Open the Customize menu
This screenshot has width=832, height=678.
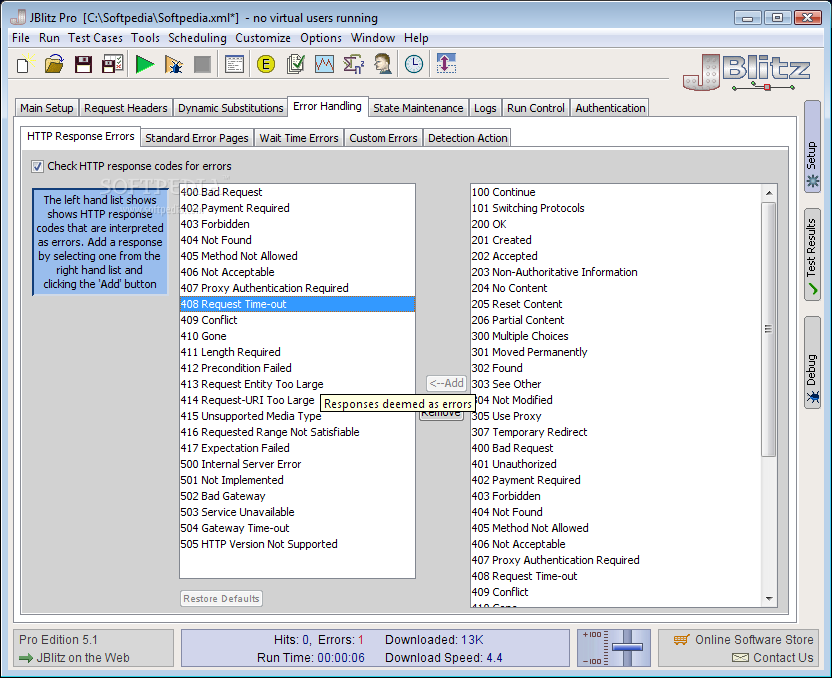click(263, 38)
